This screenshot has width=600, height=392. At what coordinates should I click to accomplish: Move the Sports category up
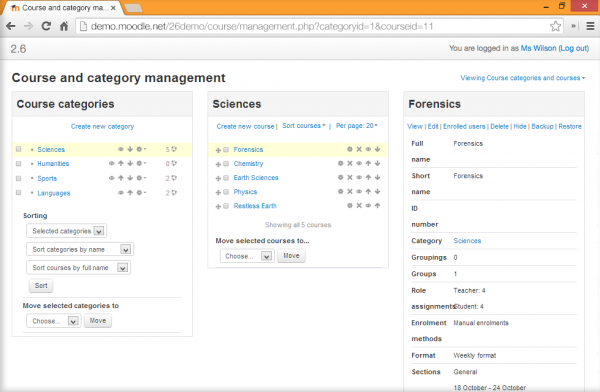pos(121,178)
